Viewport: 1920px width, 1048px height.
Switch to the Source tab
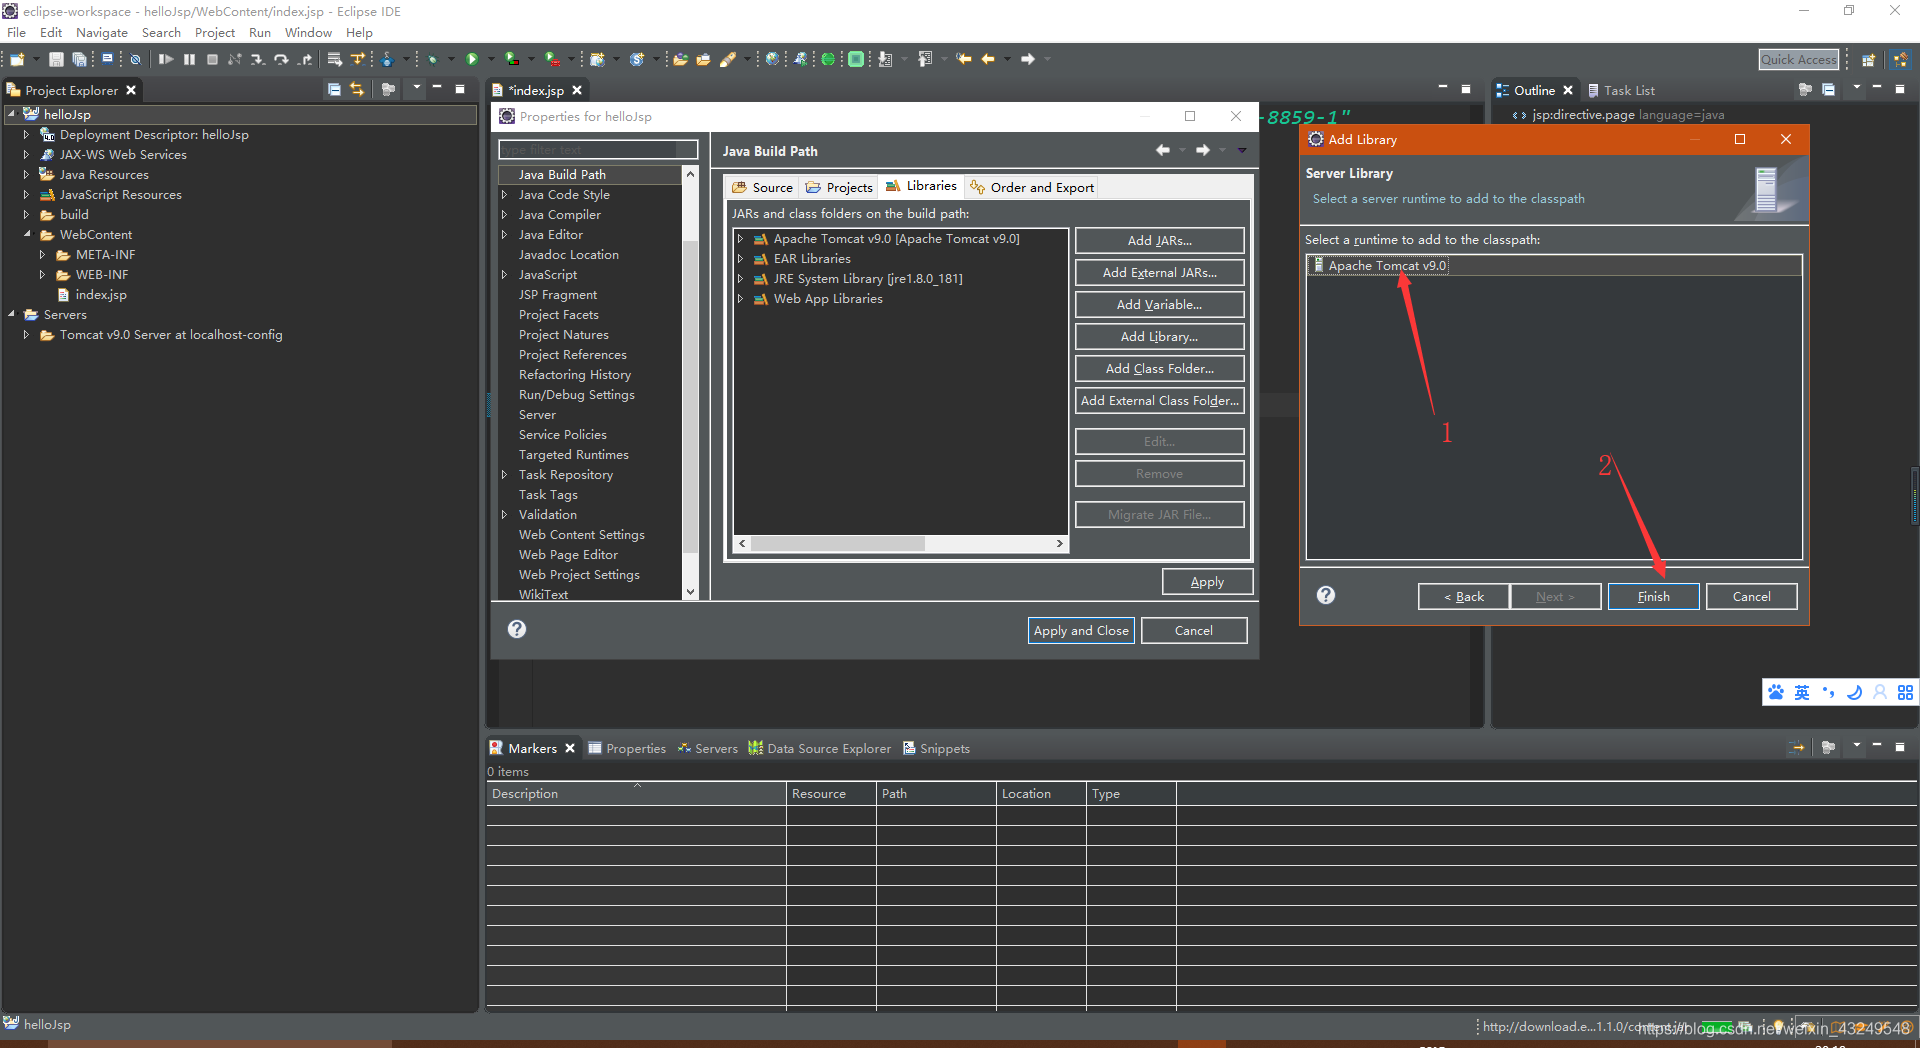point(762,187)
